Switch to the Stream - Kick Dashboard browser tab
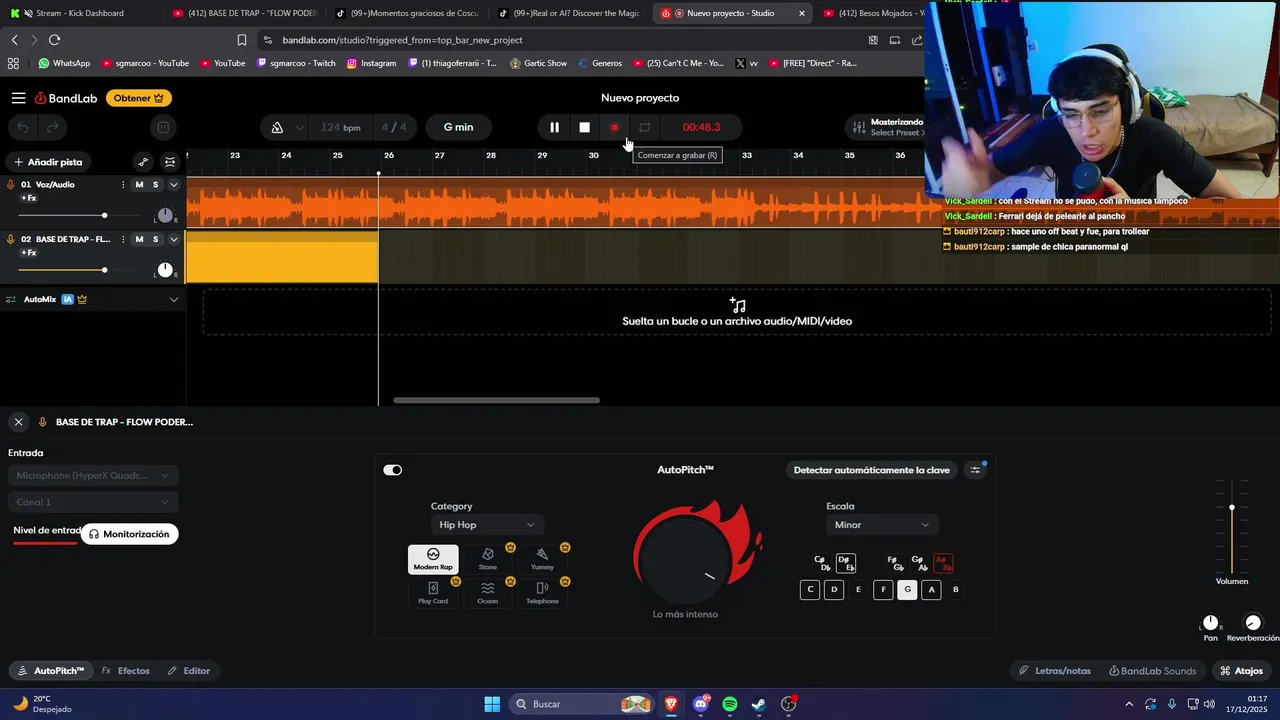The width and height of the screenshot is (1280, 720). coord(80,13)
